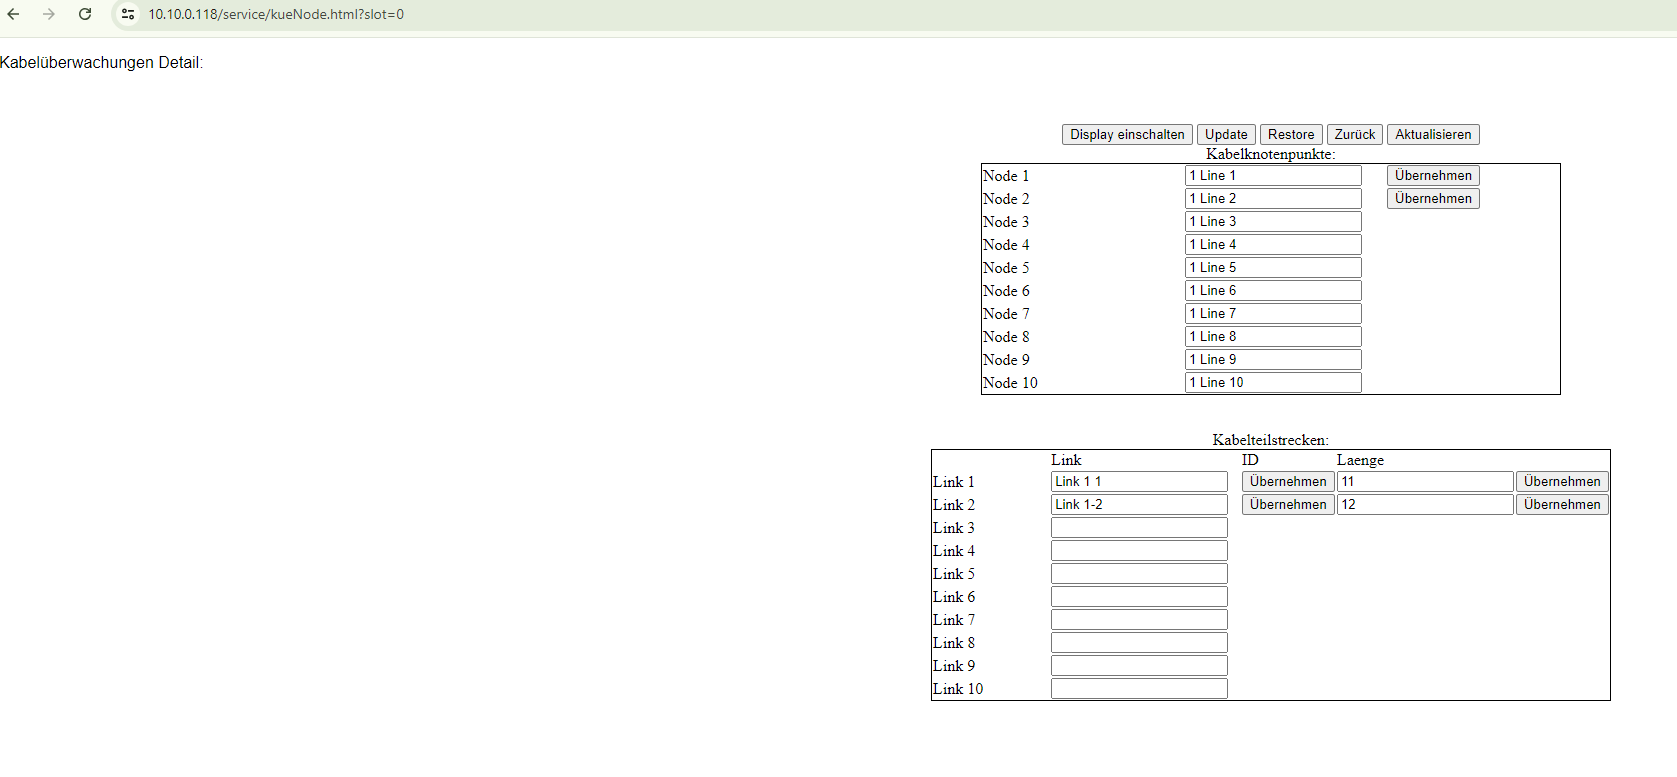This screenshot has width=1677, height=777.
Task: Confirm Link 2 Laenge with Übernehmen
Action: tap(1561, 504)
